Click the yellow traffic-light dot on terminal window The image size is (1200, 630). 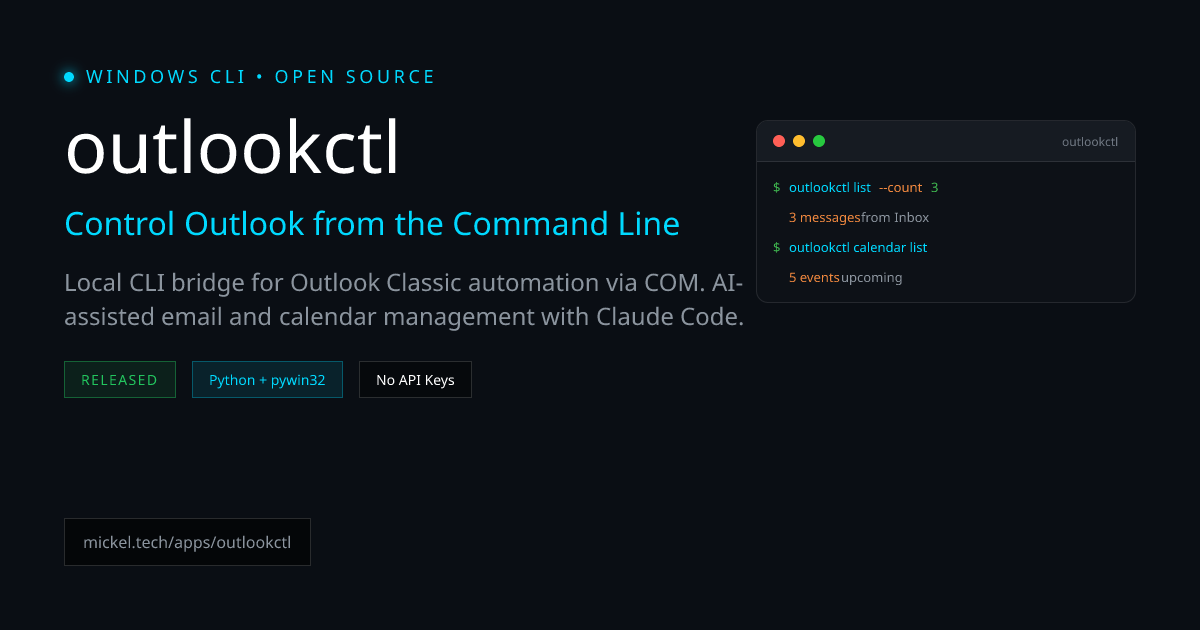pos(798,141)
